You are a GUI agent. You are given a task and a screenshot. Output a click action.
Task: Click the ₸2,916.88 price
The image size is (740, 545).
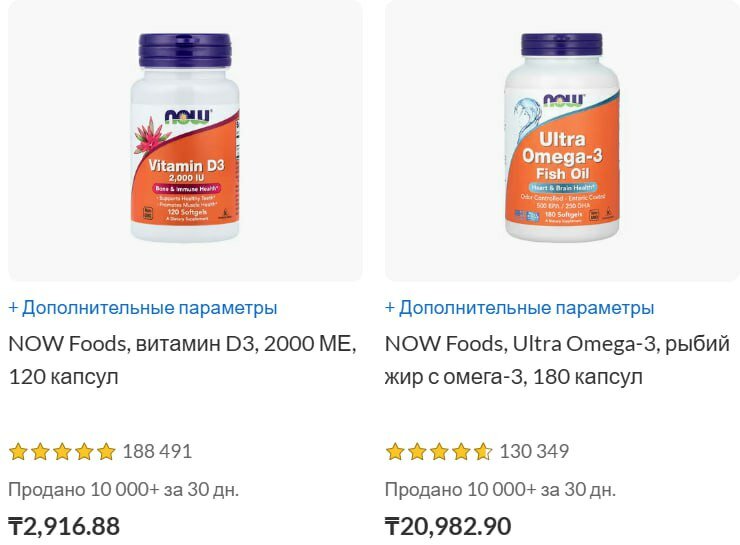[x=64, y=526]
